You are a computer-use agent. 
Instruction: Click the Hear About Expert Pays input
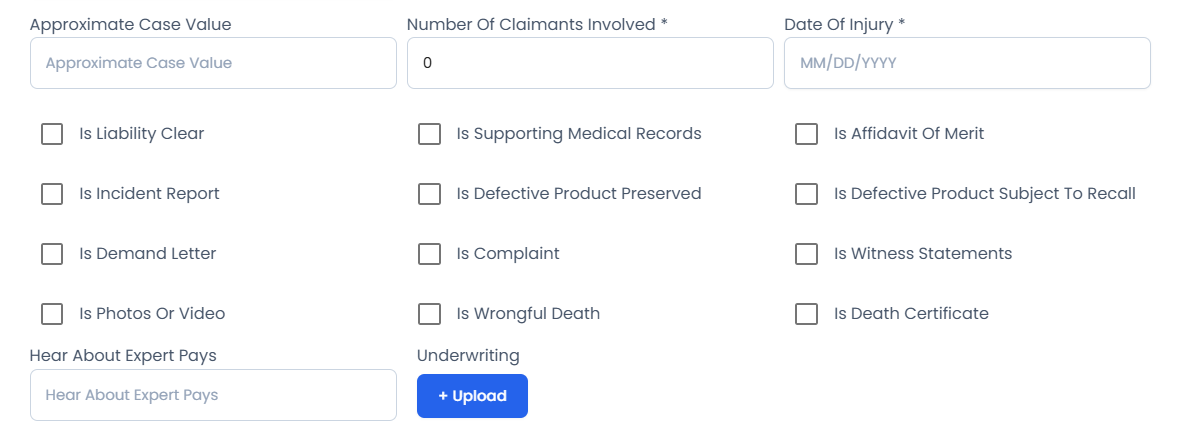point(213,395)
